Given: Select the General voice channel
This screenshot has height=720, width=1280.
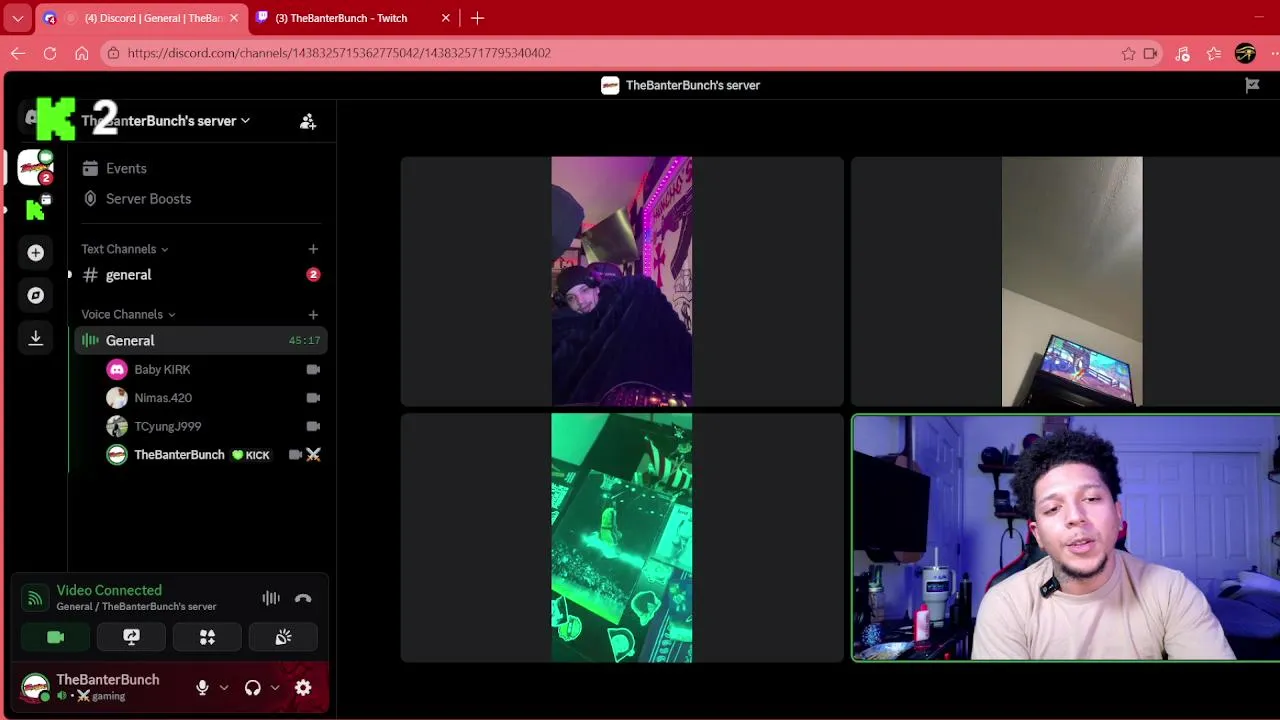Looking at the screenshot, I should click(200, 341).
